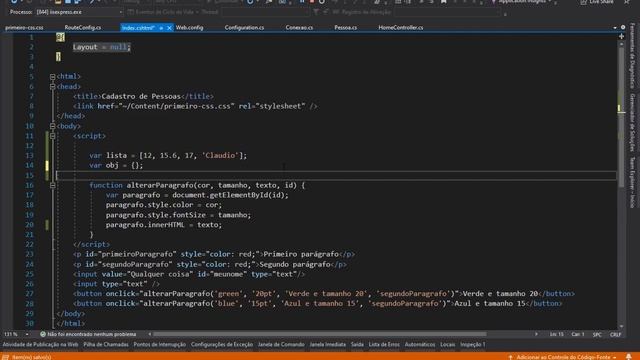Open Lista de Erros panel
The height and width of the screenshot is (360, 640).
pyautogui.click(x=384, y=344)
